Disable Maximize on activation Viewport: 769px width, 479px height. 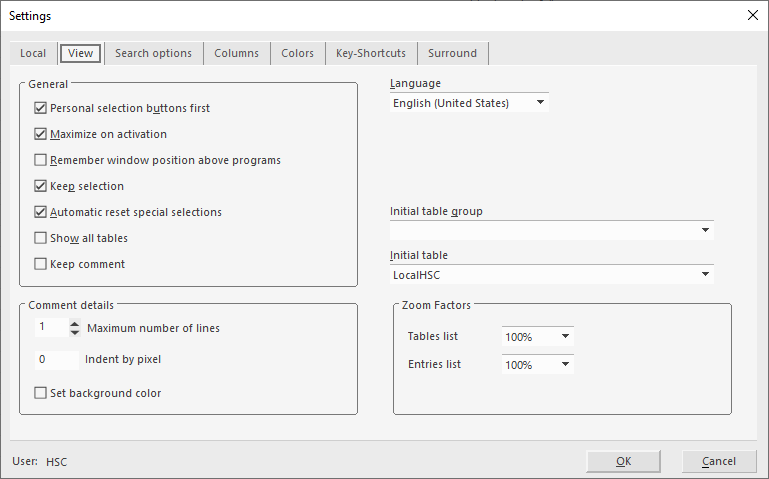(x=41, y=134)
